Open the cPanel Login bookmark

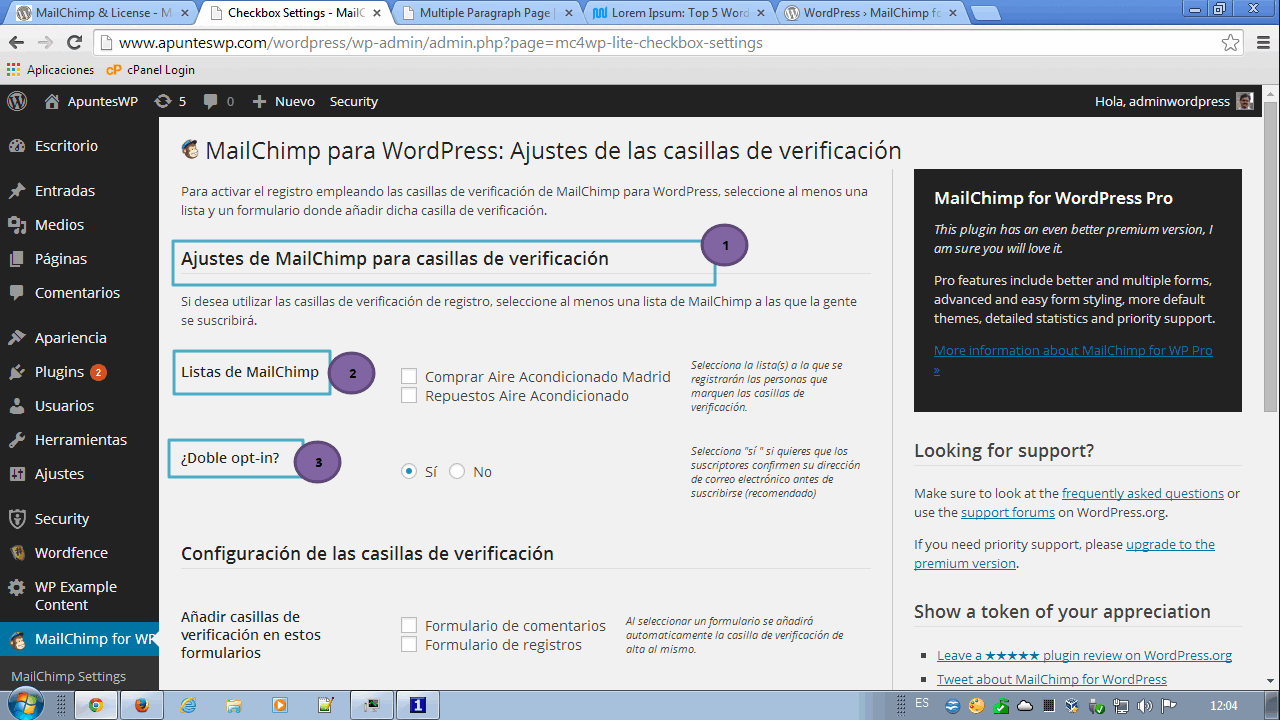[x=151, y=70]
